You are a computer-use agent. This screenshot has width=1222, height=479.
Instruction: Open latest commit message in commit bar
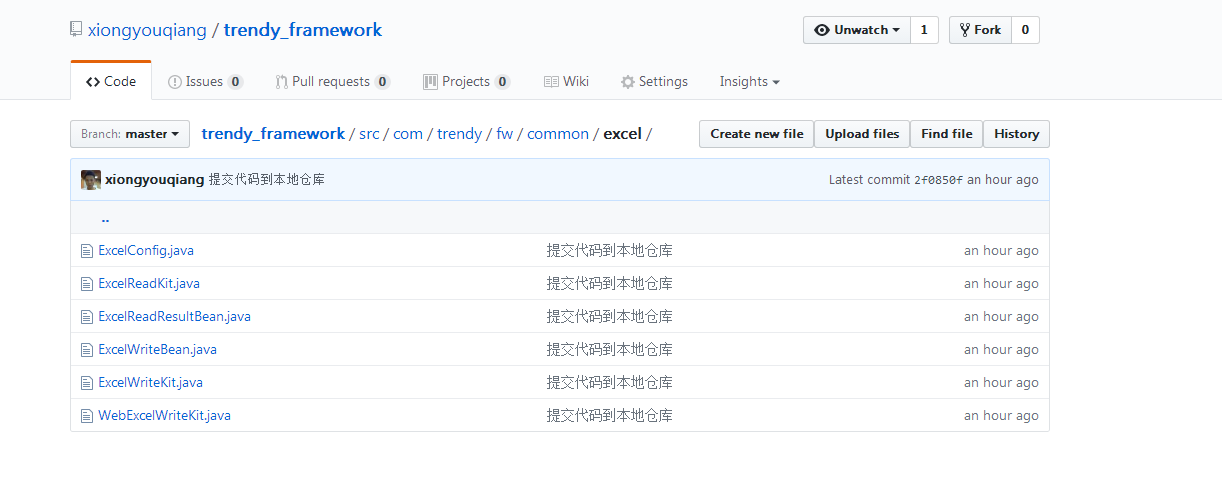[267, 180]
